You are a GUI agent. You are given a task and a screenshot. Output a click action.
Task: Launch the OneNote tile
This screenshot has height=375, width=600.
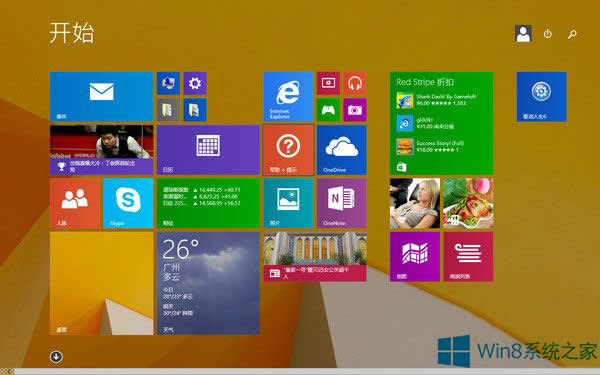341,203
